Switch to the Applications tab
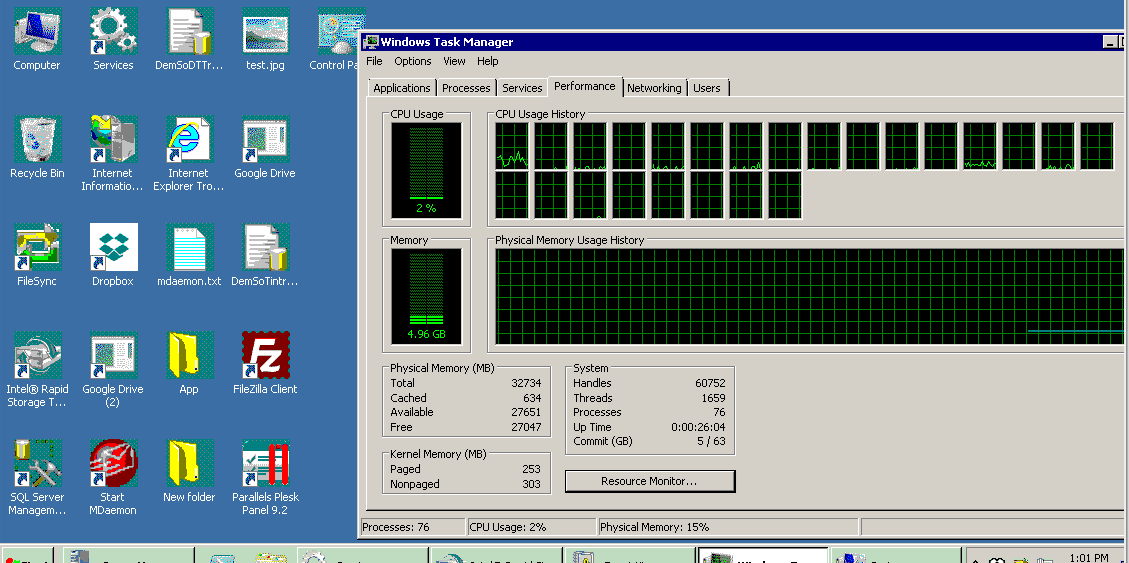This screenshot has width=1129, height=563. coord(402,88)
